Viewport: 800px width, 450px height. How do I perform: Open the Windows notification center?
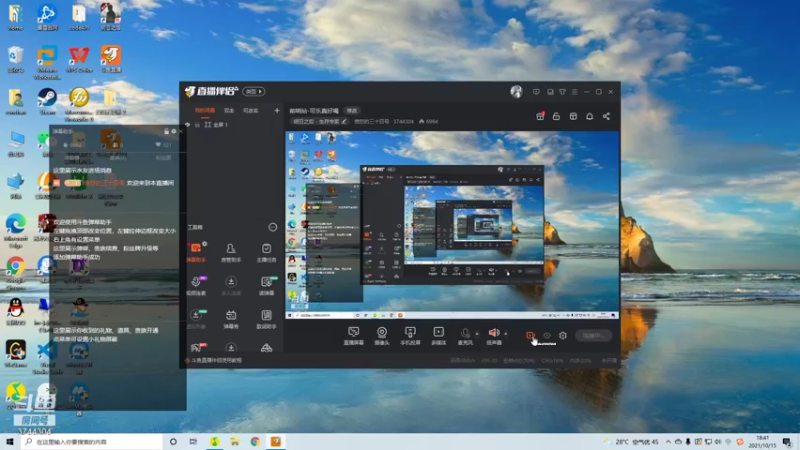point(787,441)
